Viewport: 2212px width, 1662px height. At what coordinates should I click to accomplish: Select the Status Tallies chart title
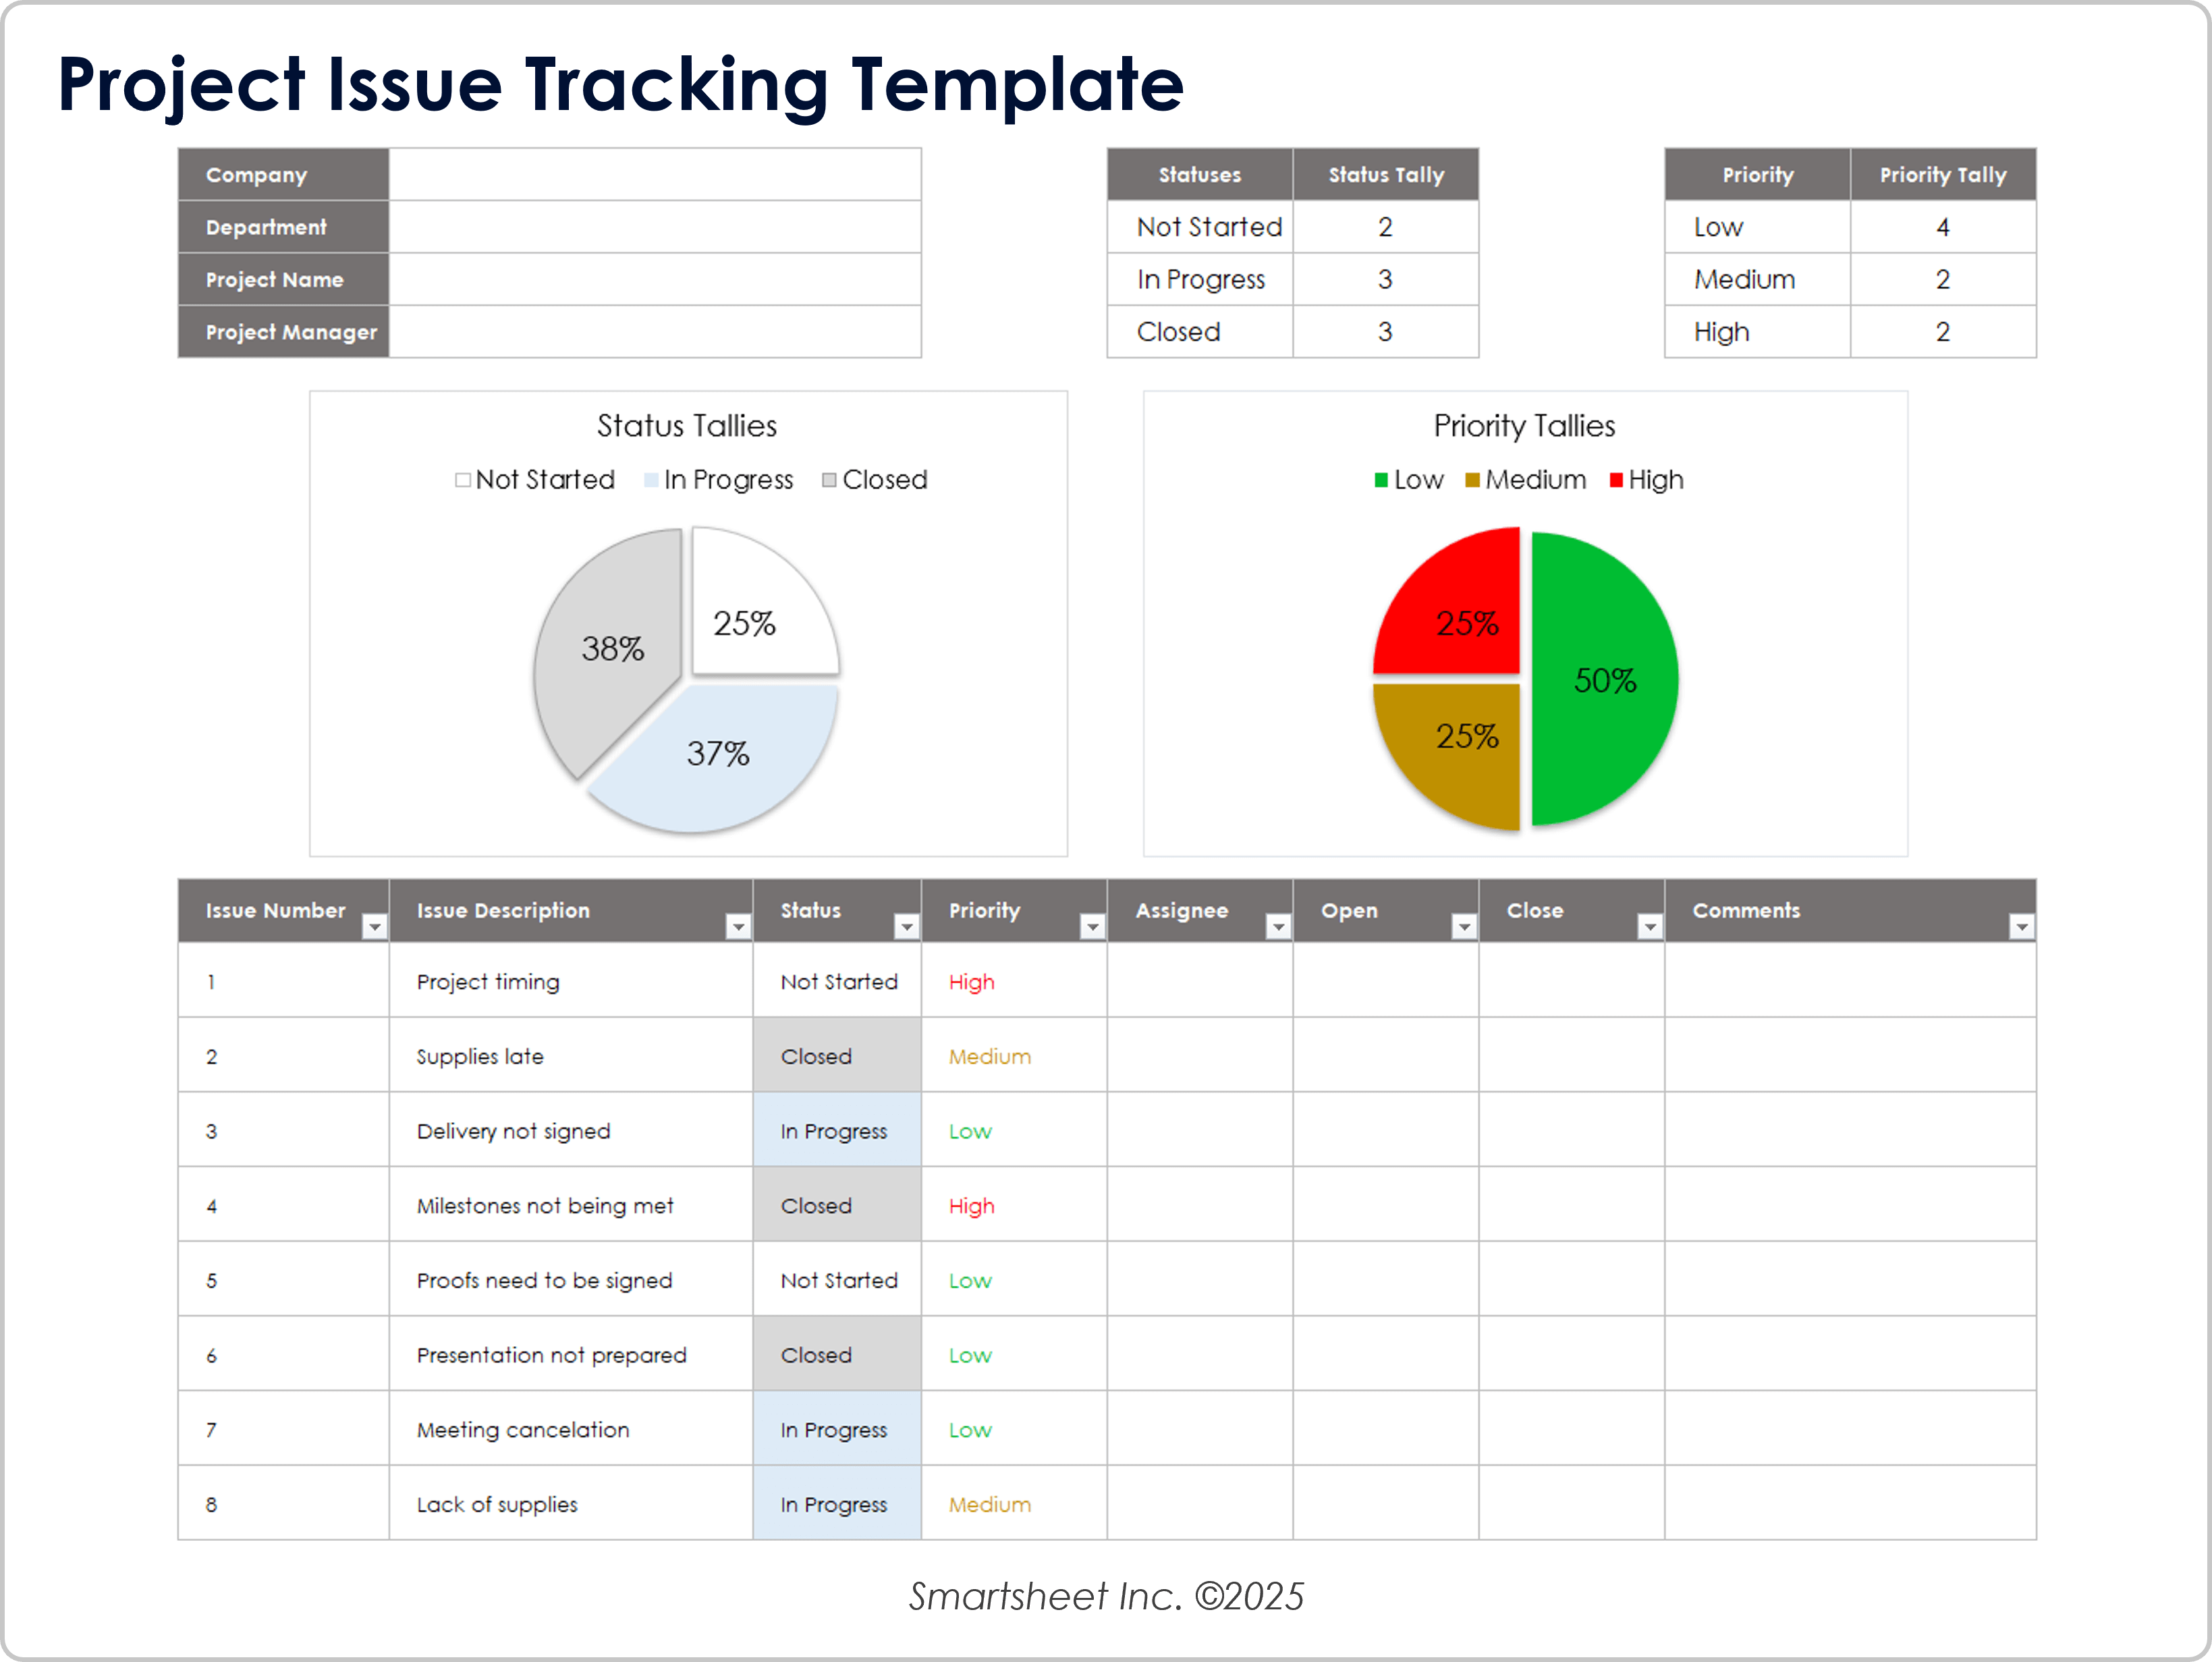(687, 425)
